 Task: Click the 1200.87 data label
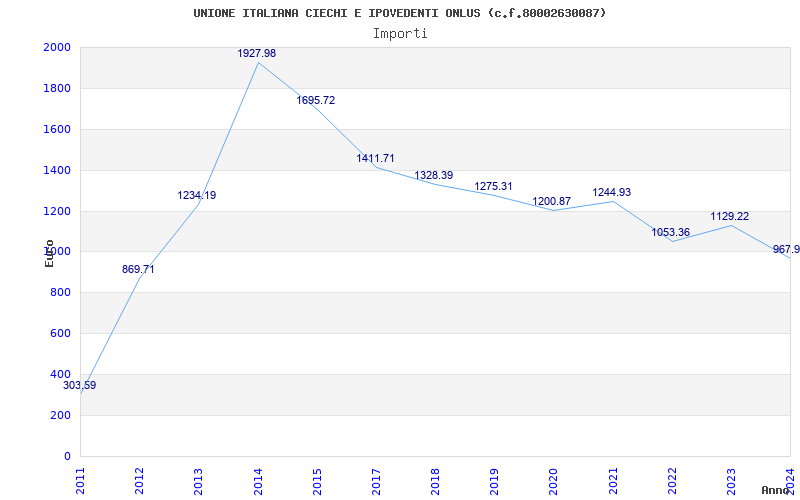[552, 202]
